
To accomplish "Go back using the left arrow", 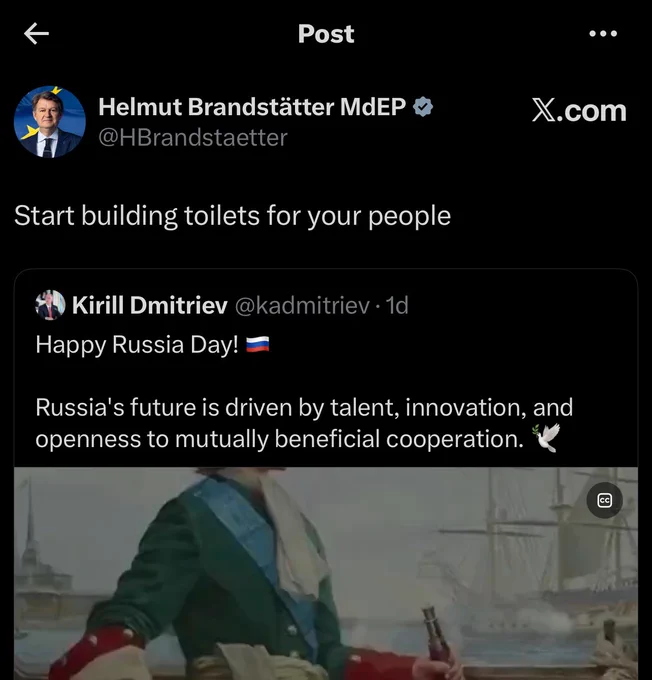I will click(36, 34).
